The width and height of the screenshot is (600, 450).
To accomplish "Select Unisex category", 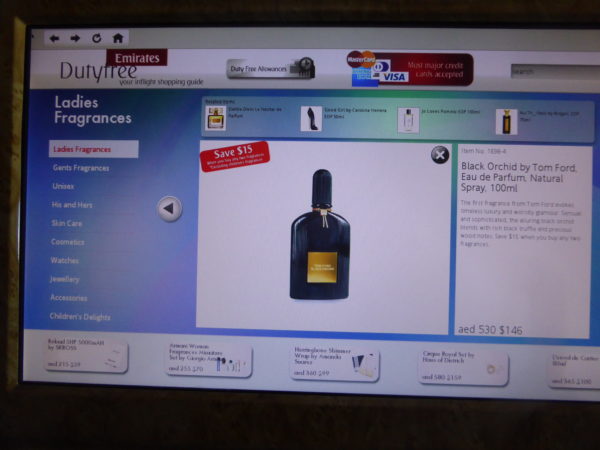I will [63, 186].
